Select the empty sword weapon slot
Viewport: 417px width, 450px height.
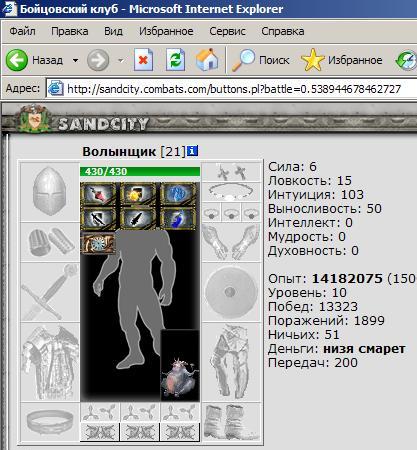click(x=50, y=292)
